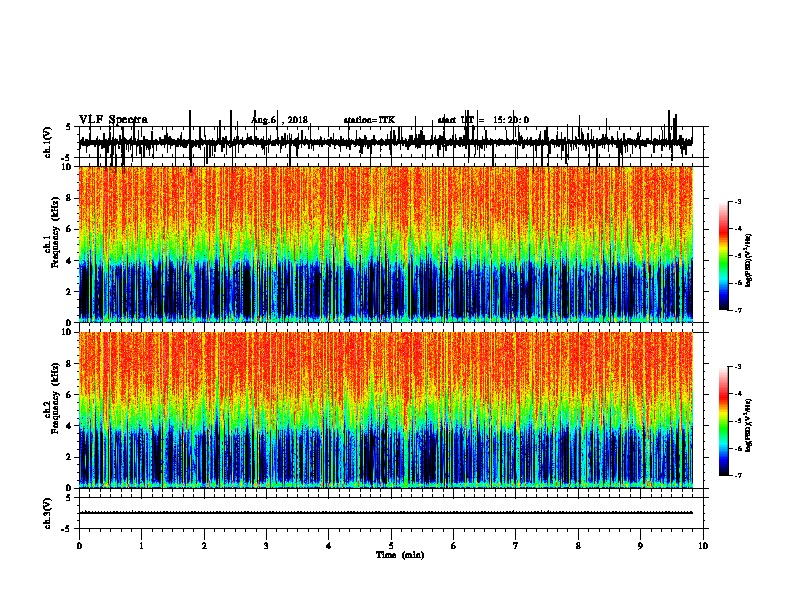Click the ch.2 spectrogram panel

(x=385, y=410)
